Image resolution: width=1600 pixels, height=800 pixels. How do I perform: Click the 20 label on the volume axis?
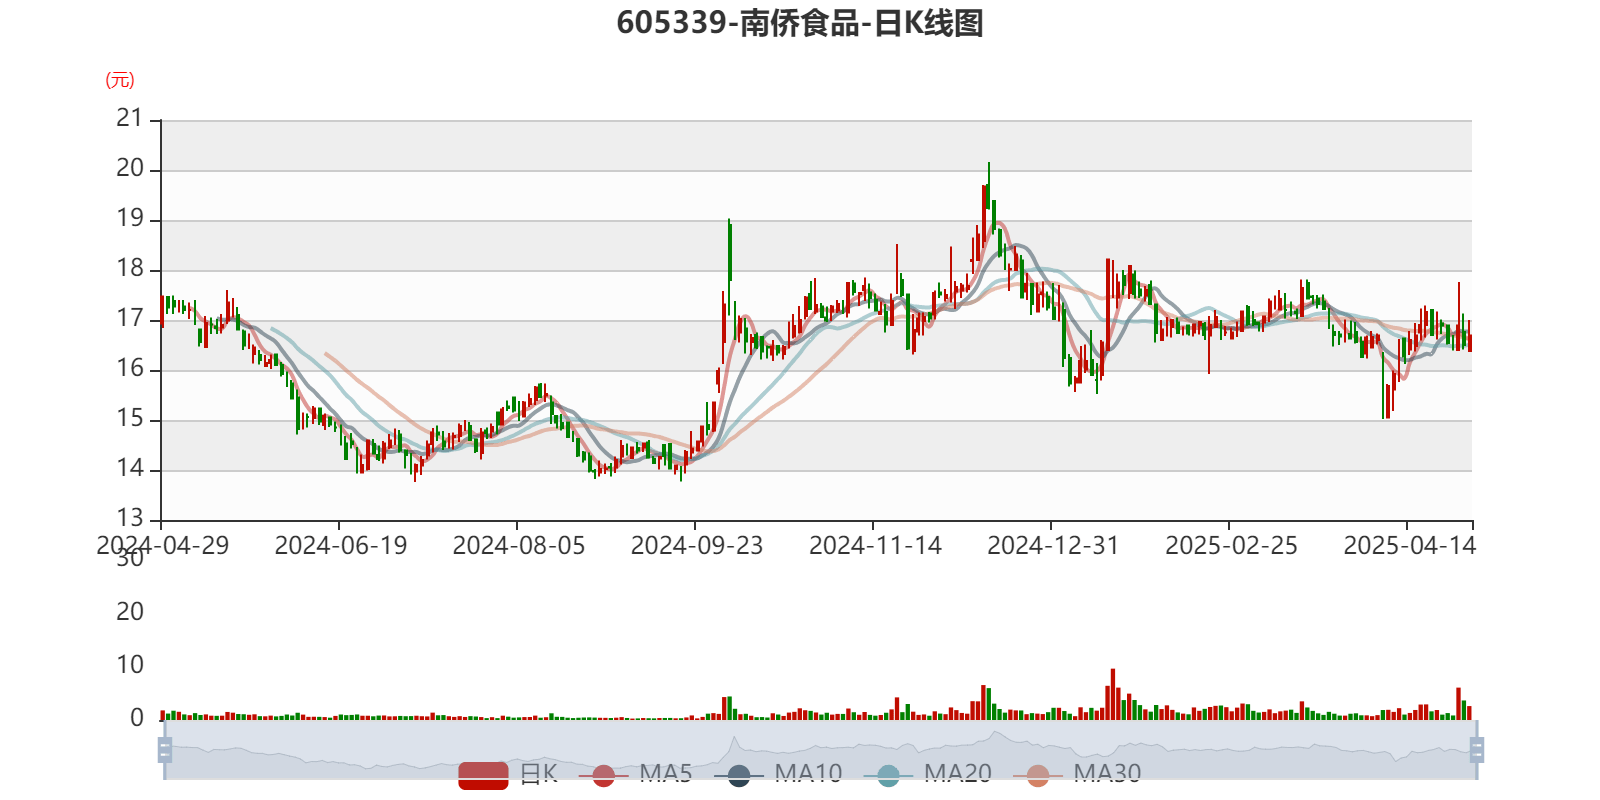[x=130, y=612]
